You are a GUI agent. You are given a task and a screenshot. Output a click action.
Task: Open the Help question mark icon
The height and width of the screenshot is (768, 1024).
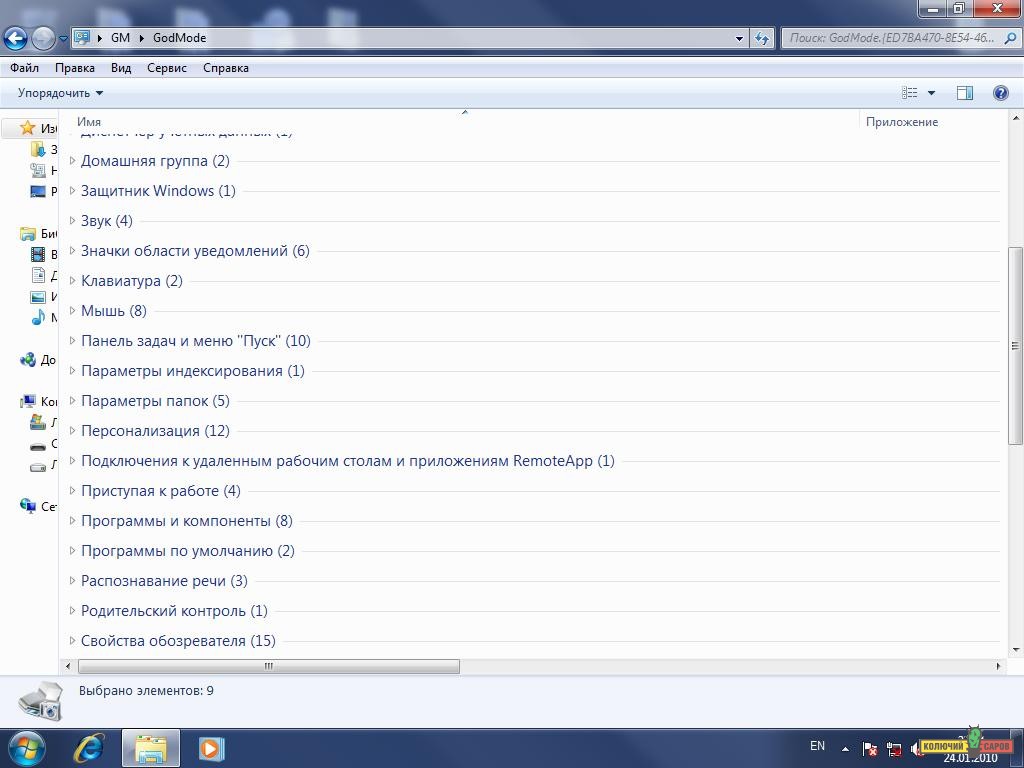point(1000,93)
